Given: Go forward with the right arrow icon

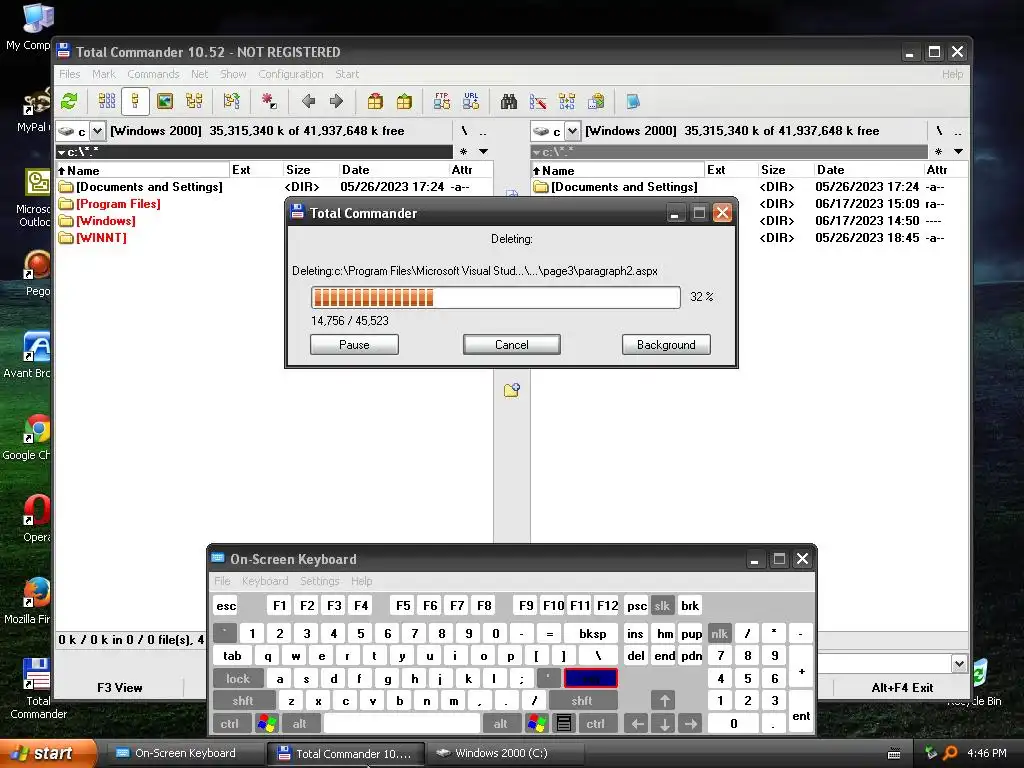Looking at the screenshot, I should [x=336, y=101].
